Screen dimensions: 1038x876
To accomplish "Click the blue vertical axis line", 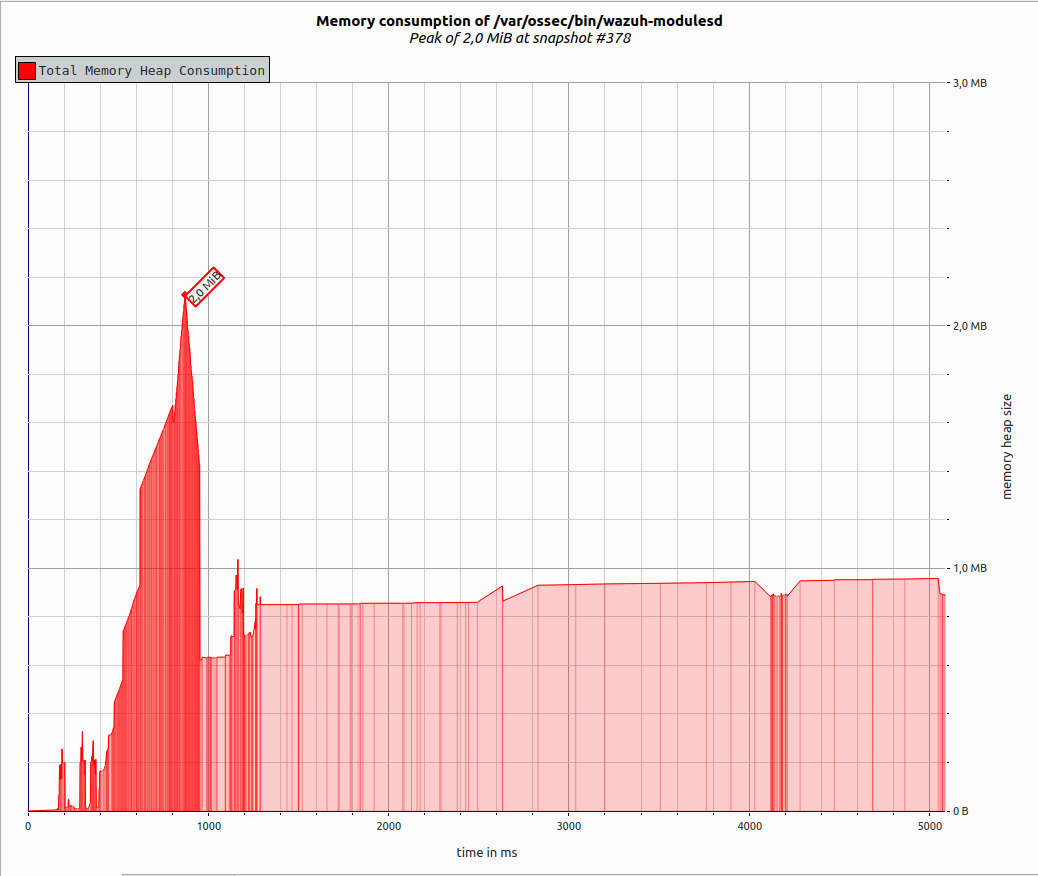I will coord(30,450).
